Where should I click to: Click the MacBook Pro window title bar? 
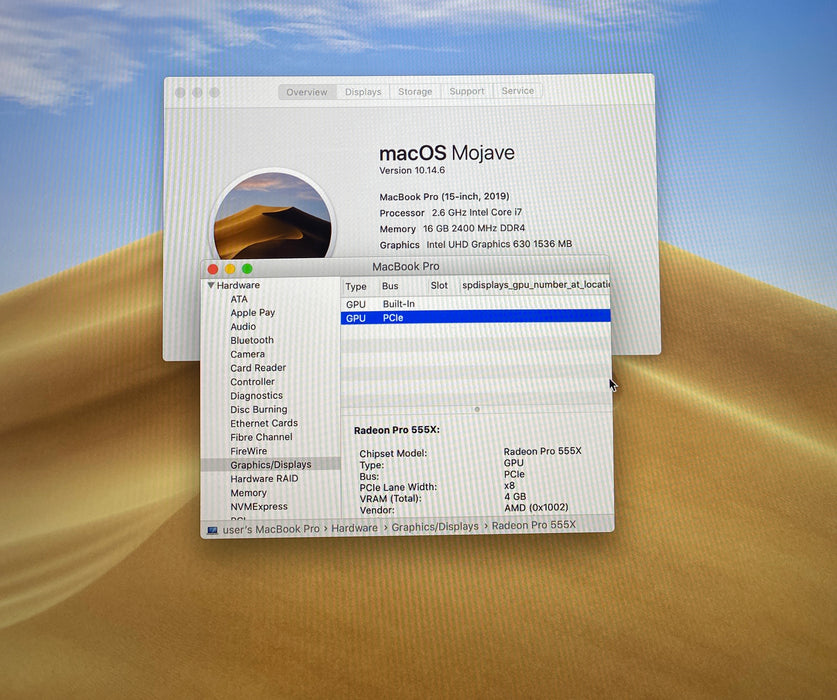[406, 266]
